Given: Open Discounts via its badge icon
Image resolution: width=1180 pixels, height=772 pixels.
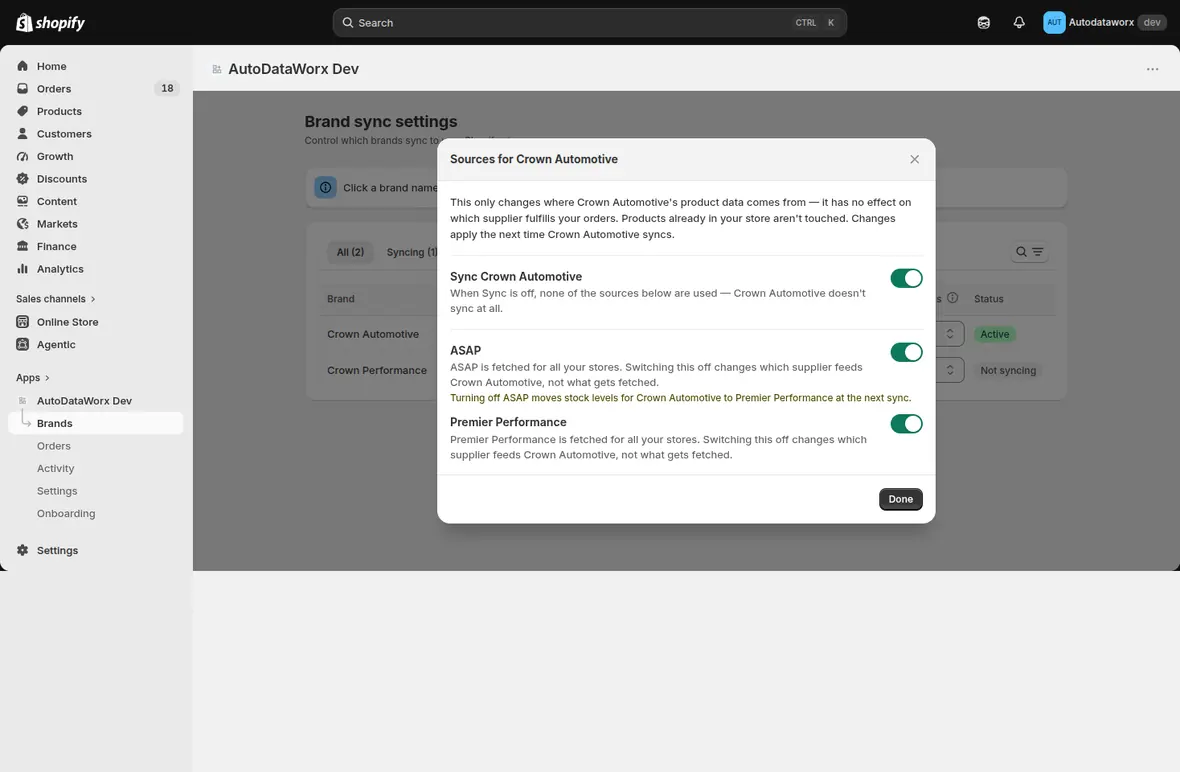Looking at the screenshot, I should (23, 179).
